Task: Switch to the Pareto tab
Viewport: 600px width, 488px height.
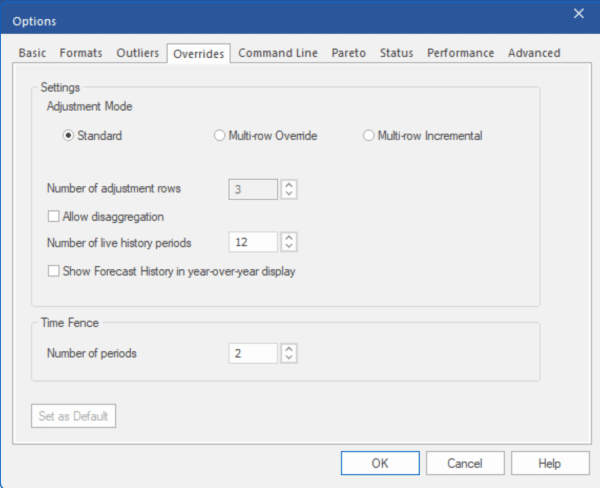Action: (x=349, y=53)
